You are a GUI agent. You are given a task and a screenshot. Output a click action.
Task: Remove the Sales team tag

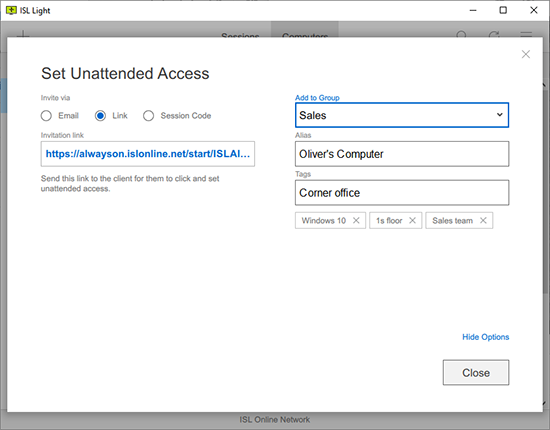click(483, 221)
